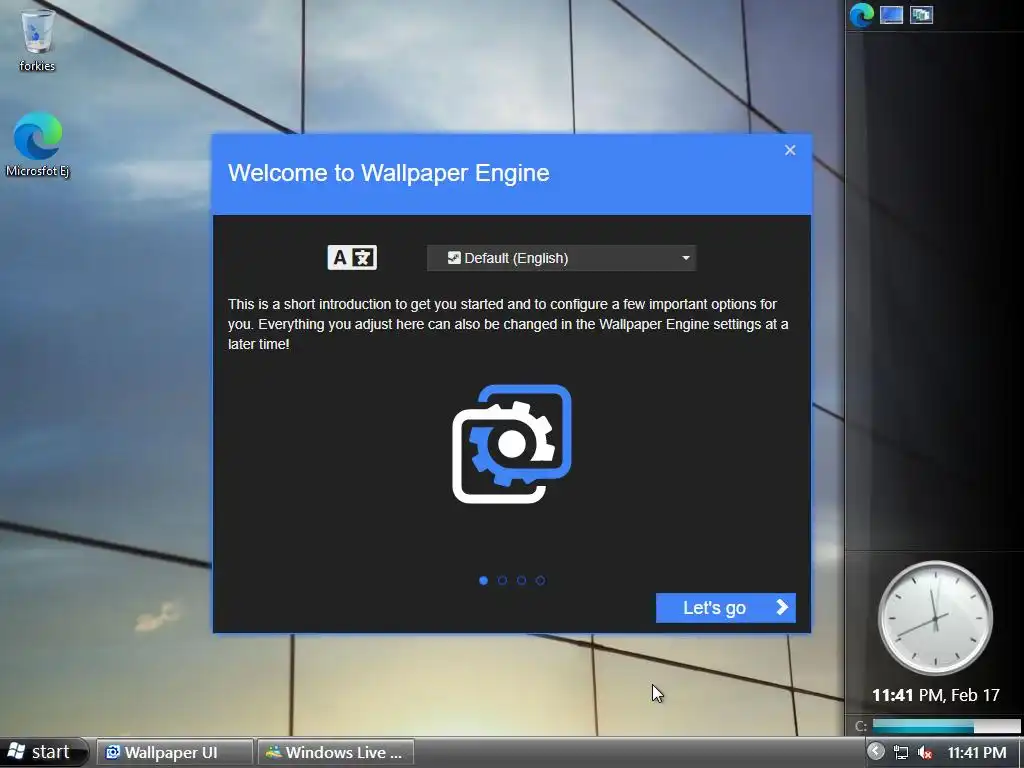Expand hidden system tray icons arrow

click(876, 752)
